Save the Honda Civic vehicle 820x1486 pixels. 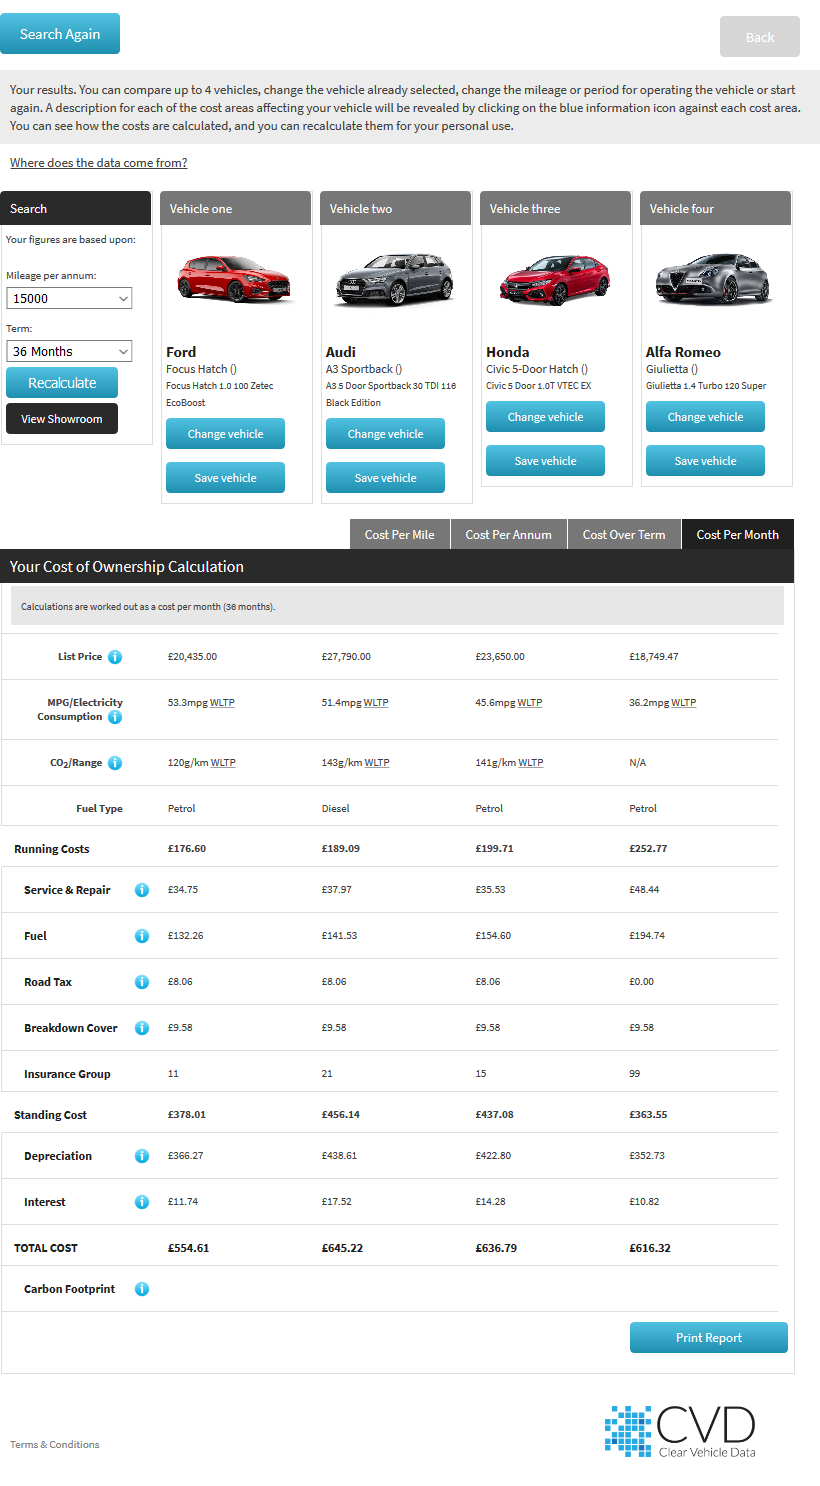tap(545, 461)
